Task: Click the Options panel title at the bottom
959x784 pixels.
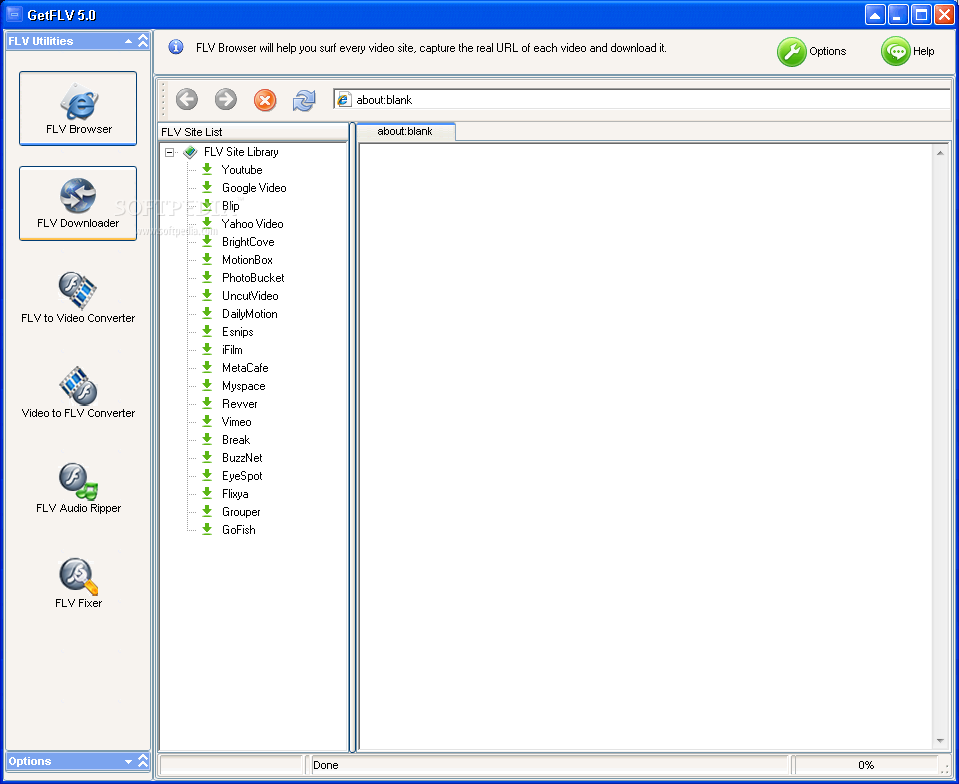Action: point(29,761)
